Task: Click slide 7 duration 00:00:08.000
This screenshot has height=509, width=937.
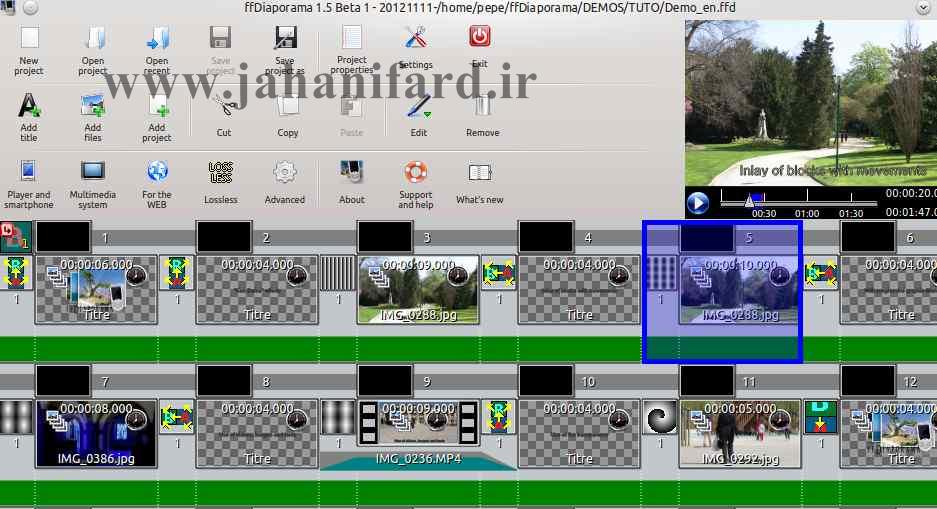Action: pyautogui.click(x=96, y=409)
